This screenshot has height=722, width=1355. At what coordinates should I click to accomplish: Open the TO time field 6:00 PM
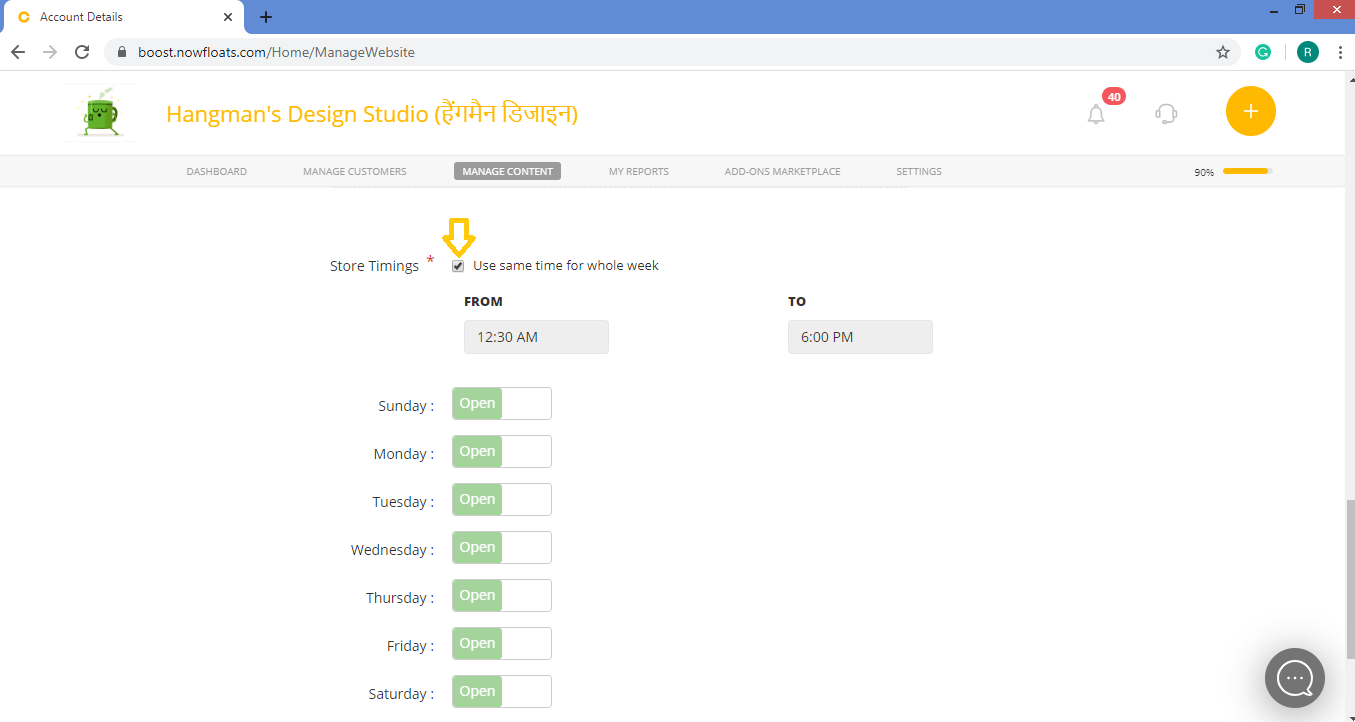tap(860, 337)
